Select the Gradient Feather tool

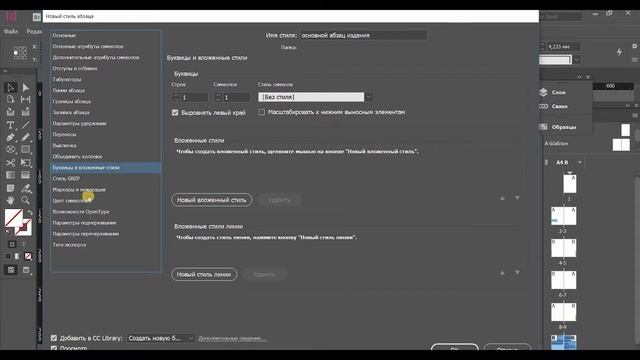(x=25, y=175)
